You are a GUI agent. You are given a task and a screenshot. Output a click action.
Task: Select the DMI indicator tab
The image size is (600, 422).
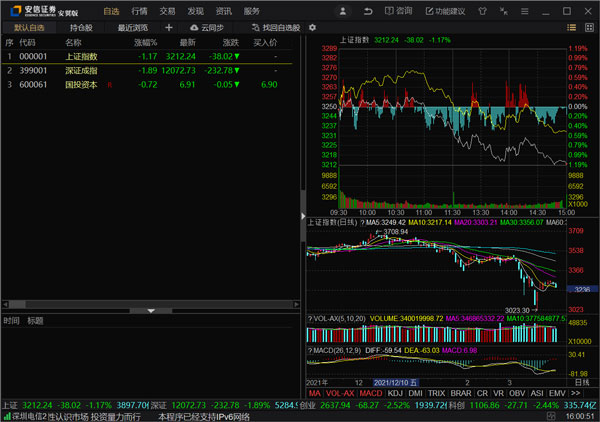(416, 393)
